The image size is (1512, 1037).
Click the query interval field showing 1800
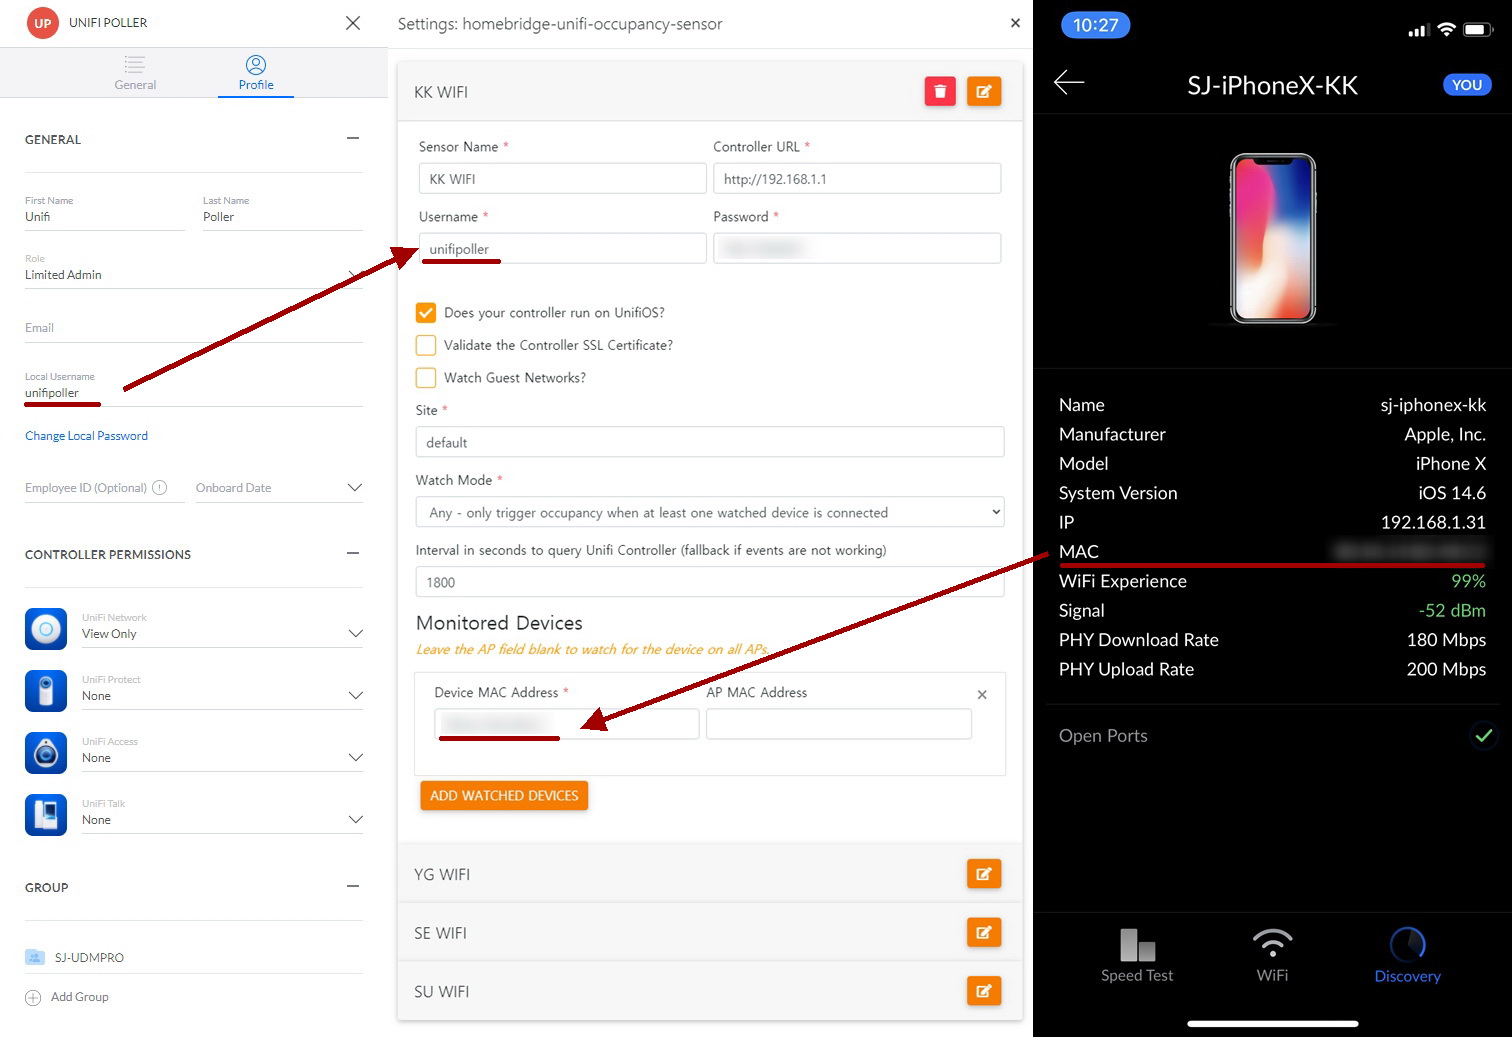(x=710, y=582)
